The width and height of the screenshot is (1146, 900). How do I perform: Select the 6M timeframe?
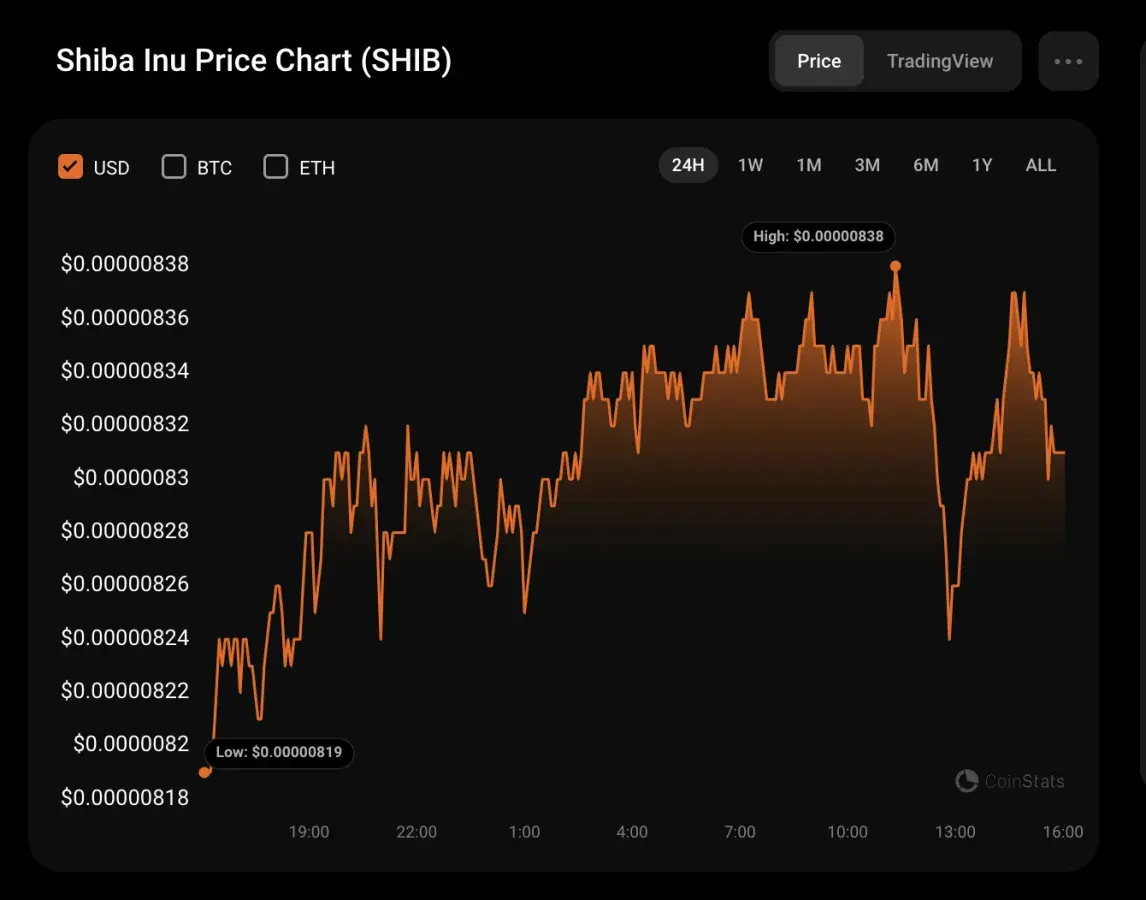tap(925, 164)
